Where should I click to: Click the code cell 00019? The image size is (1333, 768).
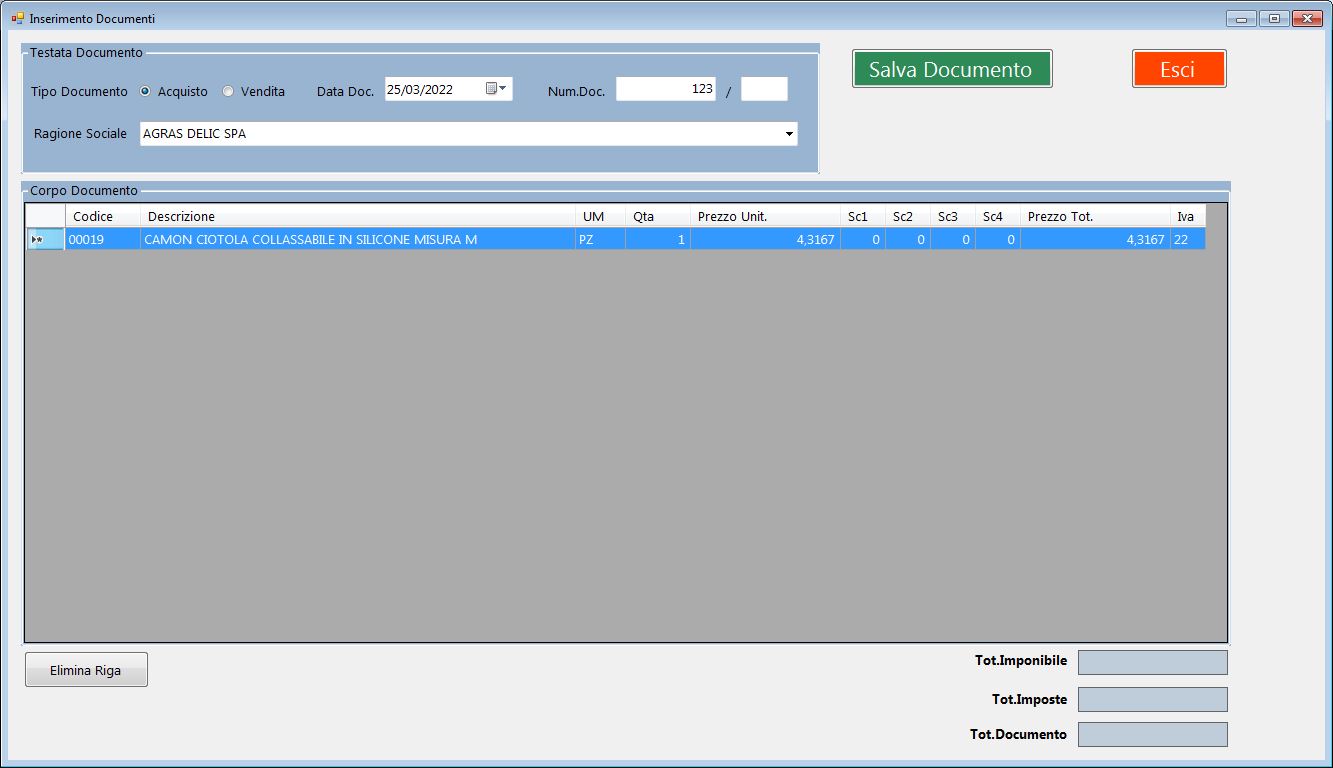click(x=103, y=239)
